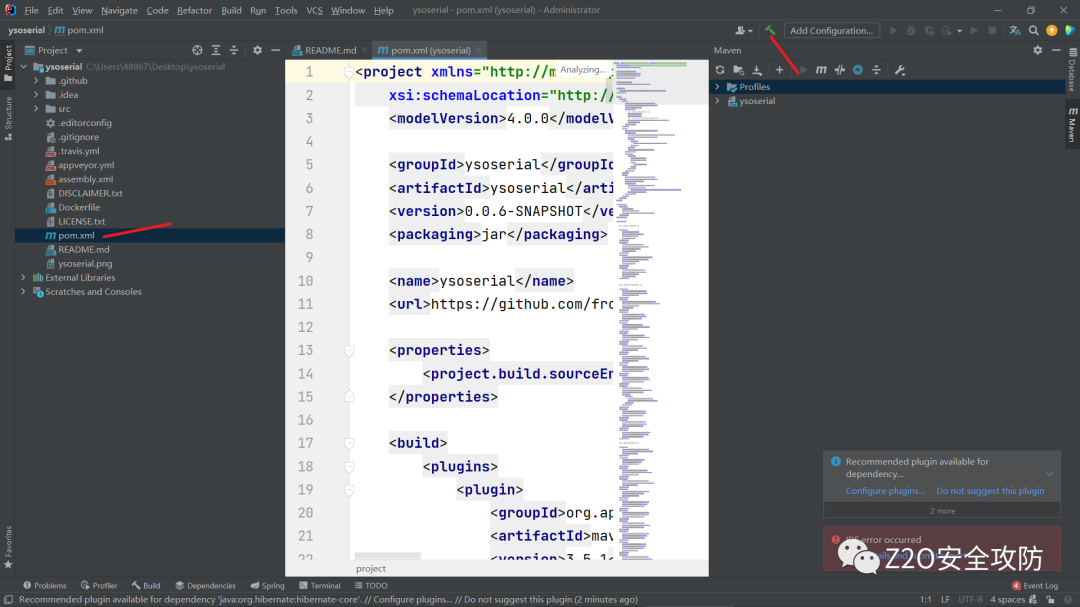Image resolution: width=1080 pixels, height=607 pixels.
Task: Click the green Build Project hammer icon
Action: coord(770,30)
